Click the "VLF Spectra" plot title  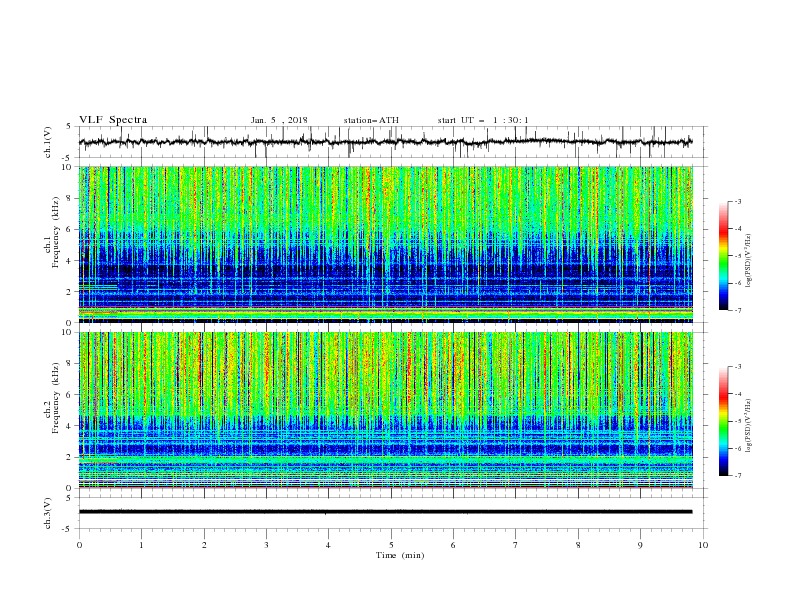(x=113, y=120)
